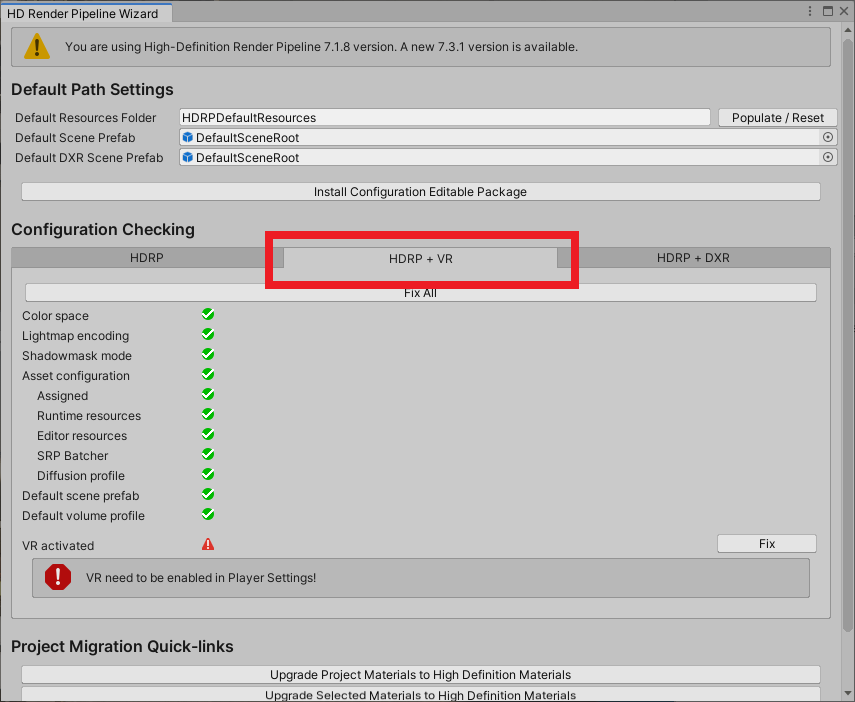Click Fix button for VR activated
This screenshot has width=855, height=702.
click(x=767, y=544)
